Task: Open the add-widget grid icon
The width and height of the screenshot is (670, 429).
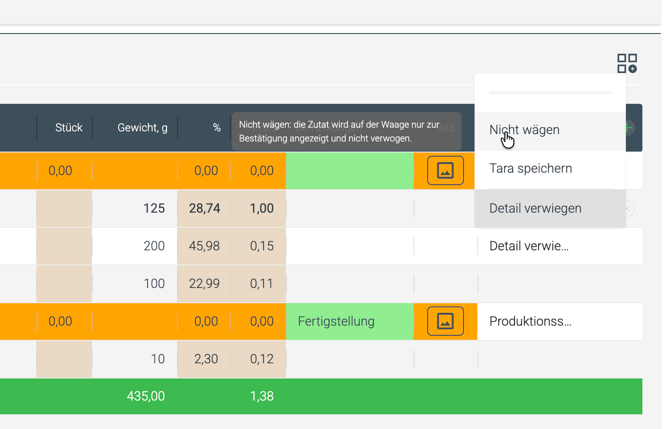Action: (627, 63)
